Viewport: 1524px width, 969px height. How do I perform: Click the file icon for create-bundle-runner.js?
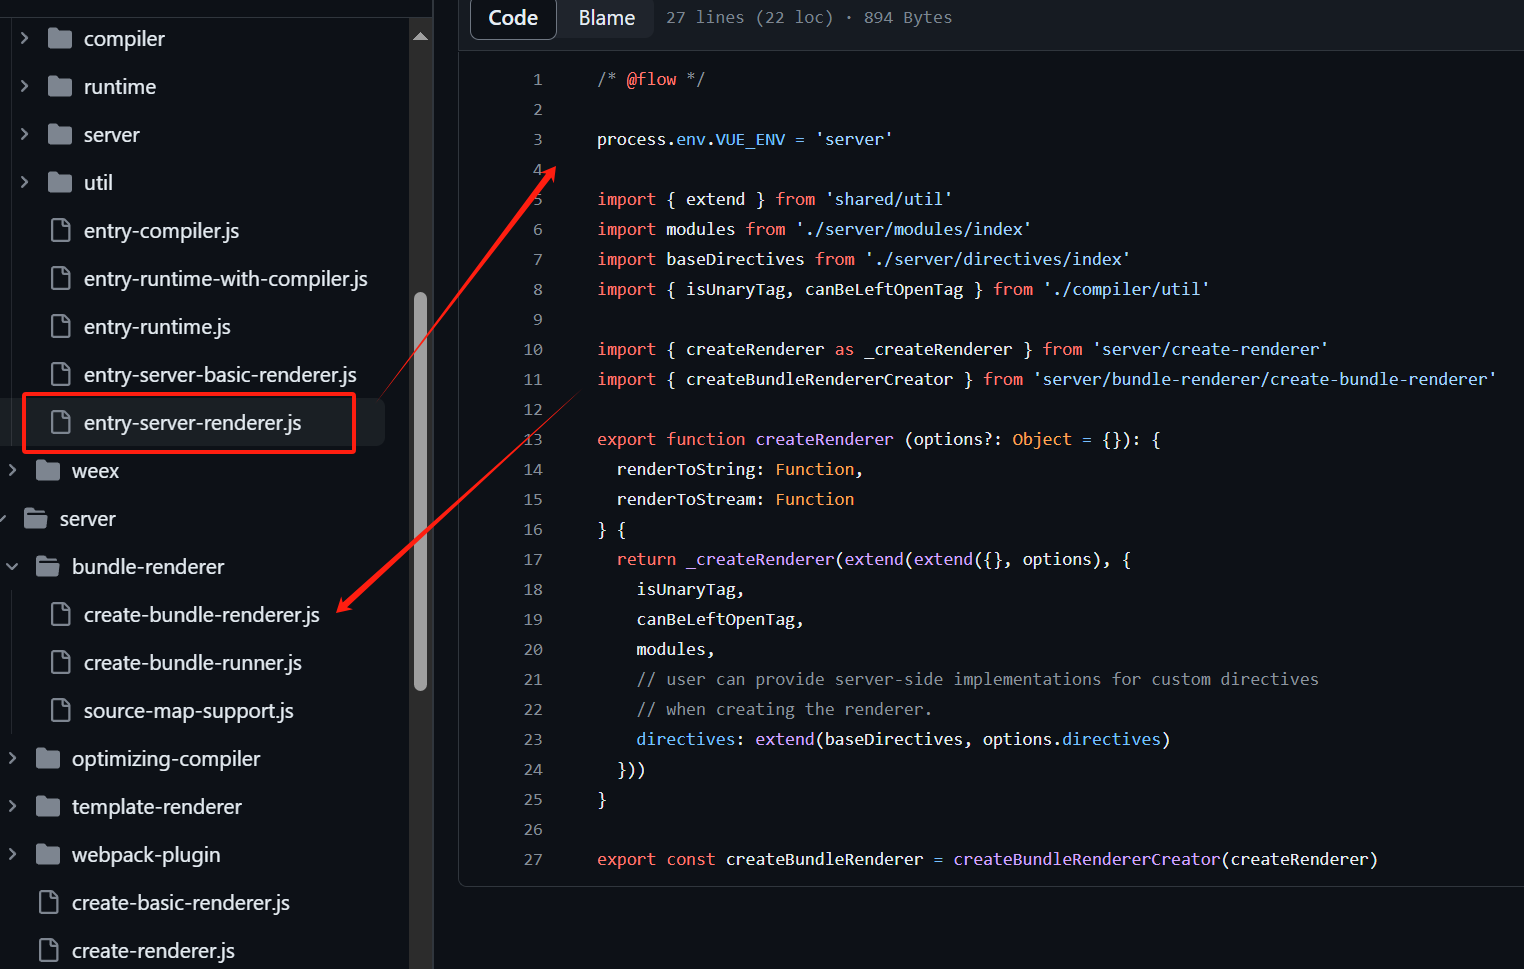[x=61, y=663]
